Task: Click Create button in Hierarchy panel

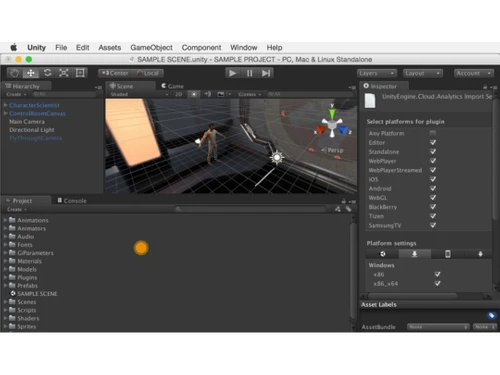Action: (16, 94)
